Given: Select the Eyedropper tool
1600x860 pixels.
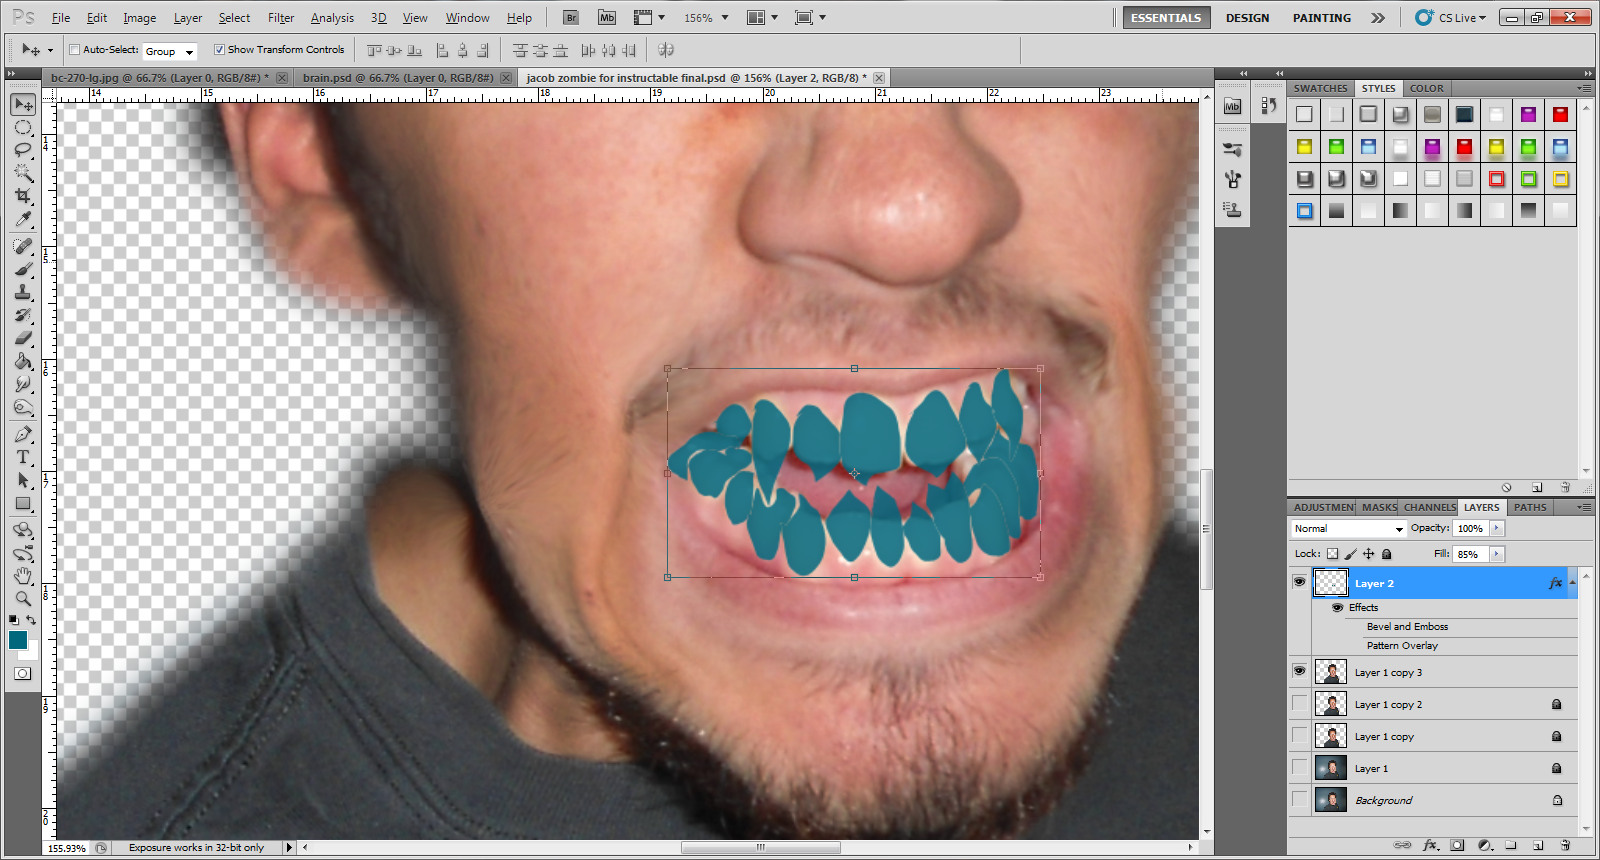Looking at the screenshot, I should [x=23, y=219].
